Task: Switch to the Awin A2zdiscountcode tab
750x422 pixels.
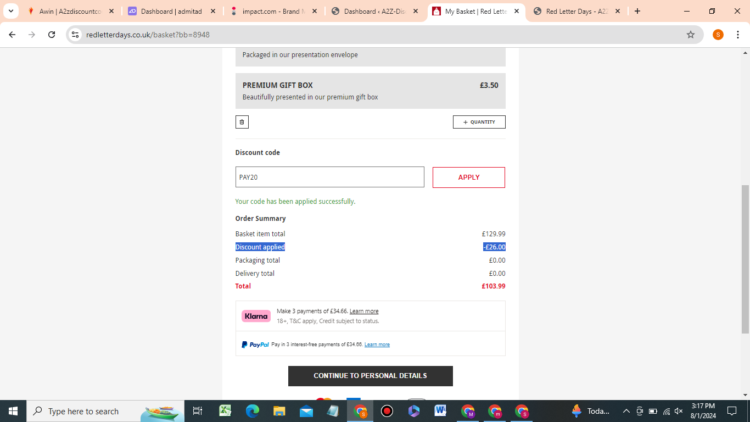Action: click(x=70, y=11)
